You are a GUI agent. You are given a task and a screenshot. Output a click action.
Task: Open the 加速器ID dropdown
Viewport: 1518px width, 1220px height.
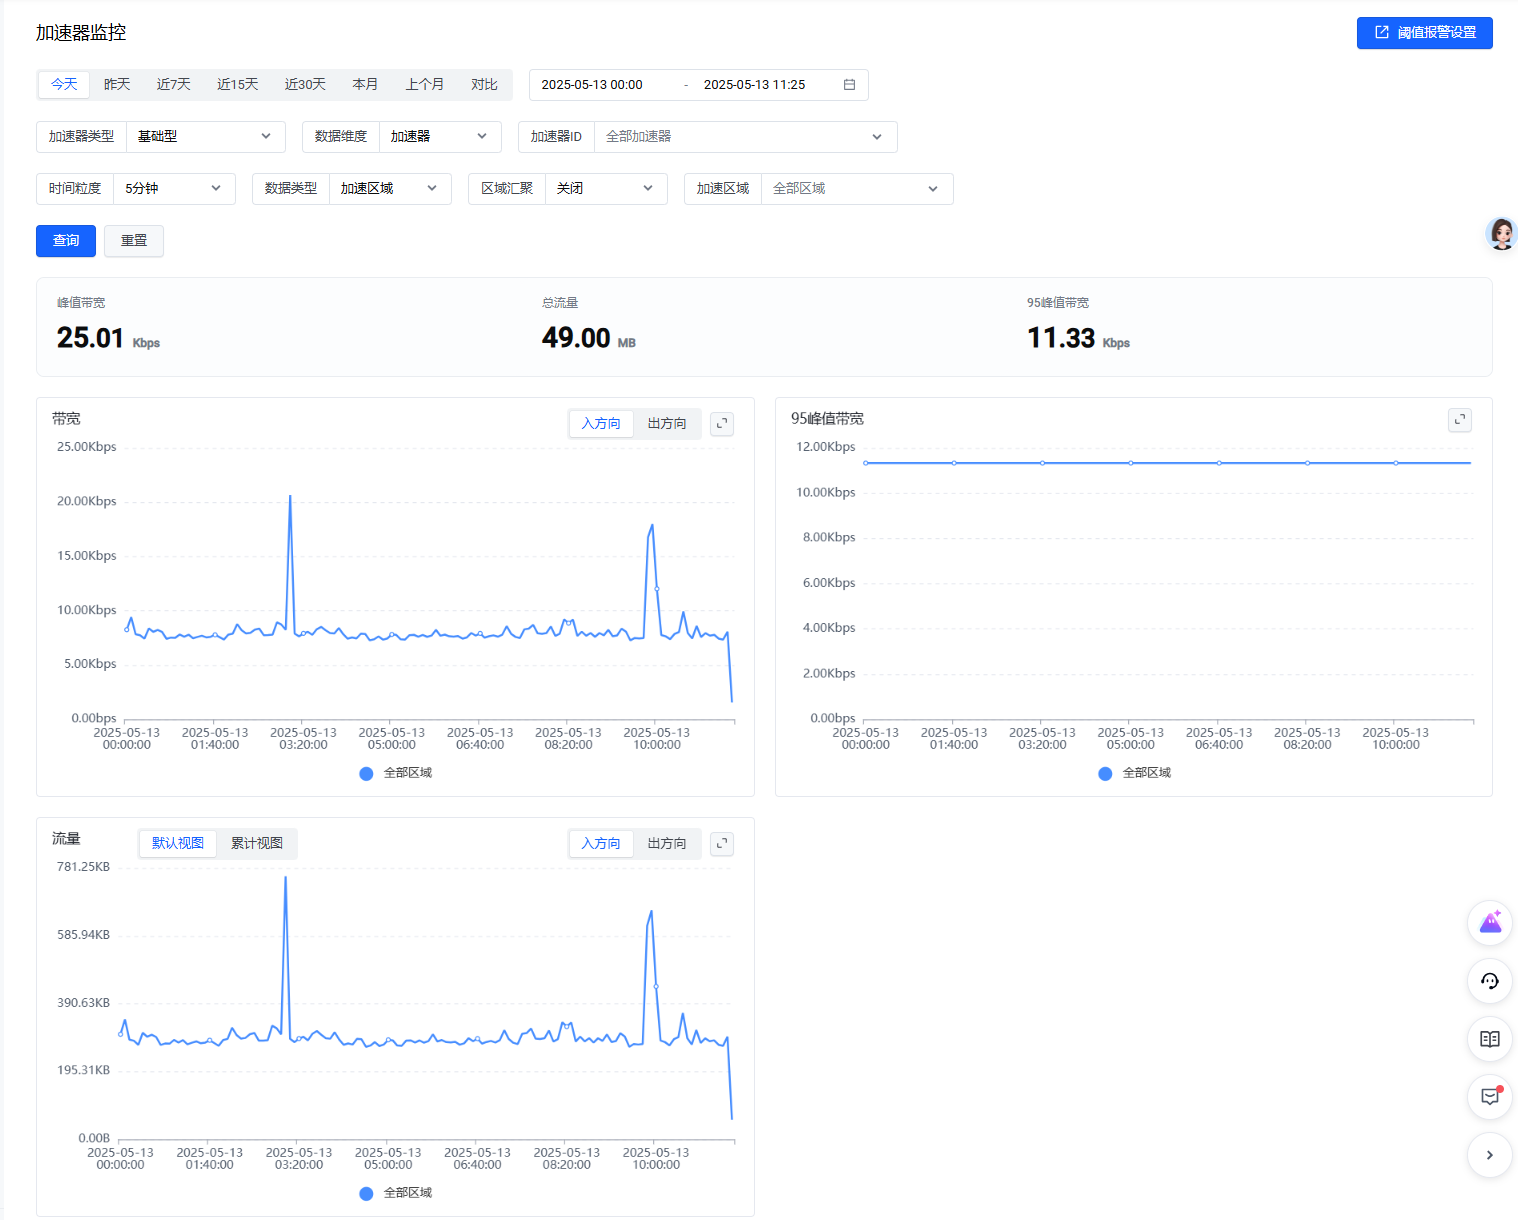pos(744,137)
